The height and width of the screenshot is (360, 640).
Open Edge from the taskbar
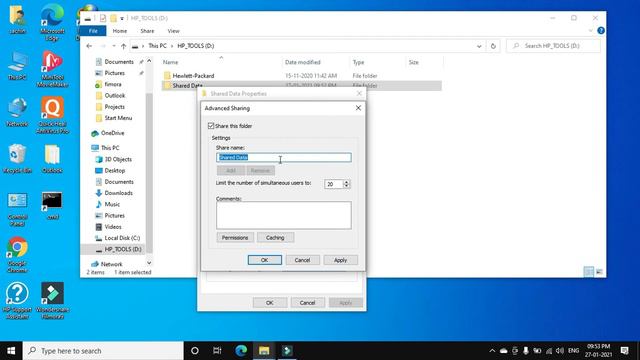[241, 351]
